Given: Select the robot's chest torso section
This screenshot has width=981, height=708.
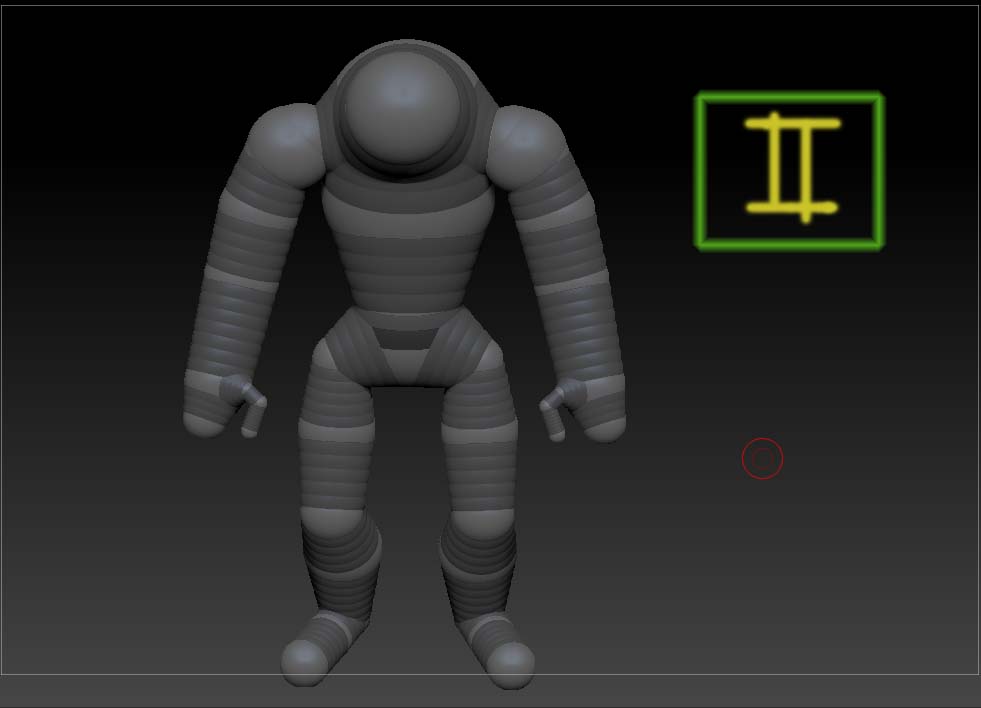Looking at the screenshot, I should 407,241.
